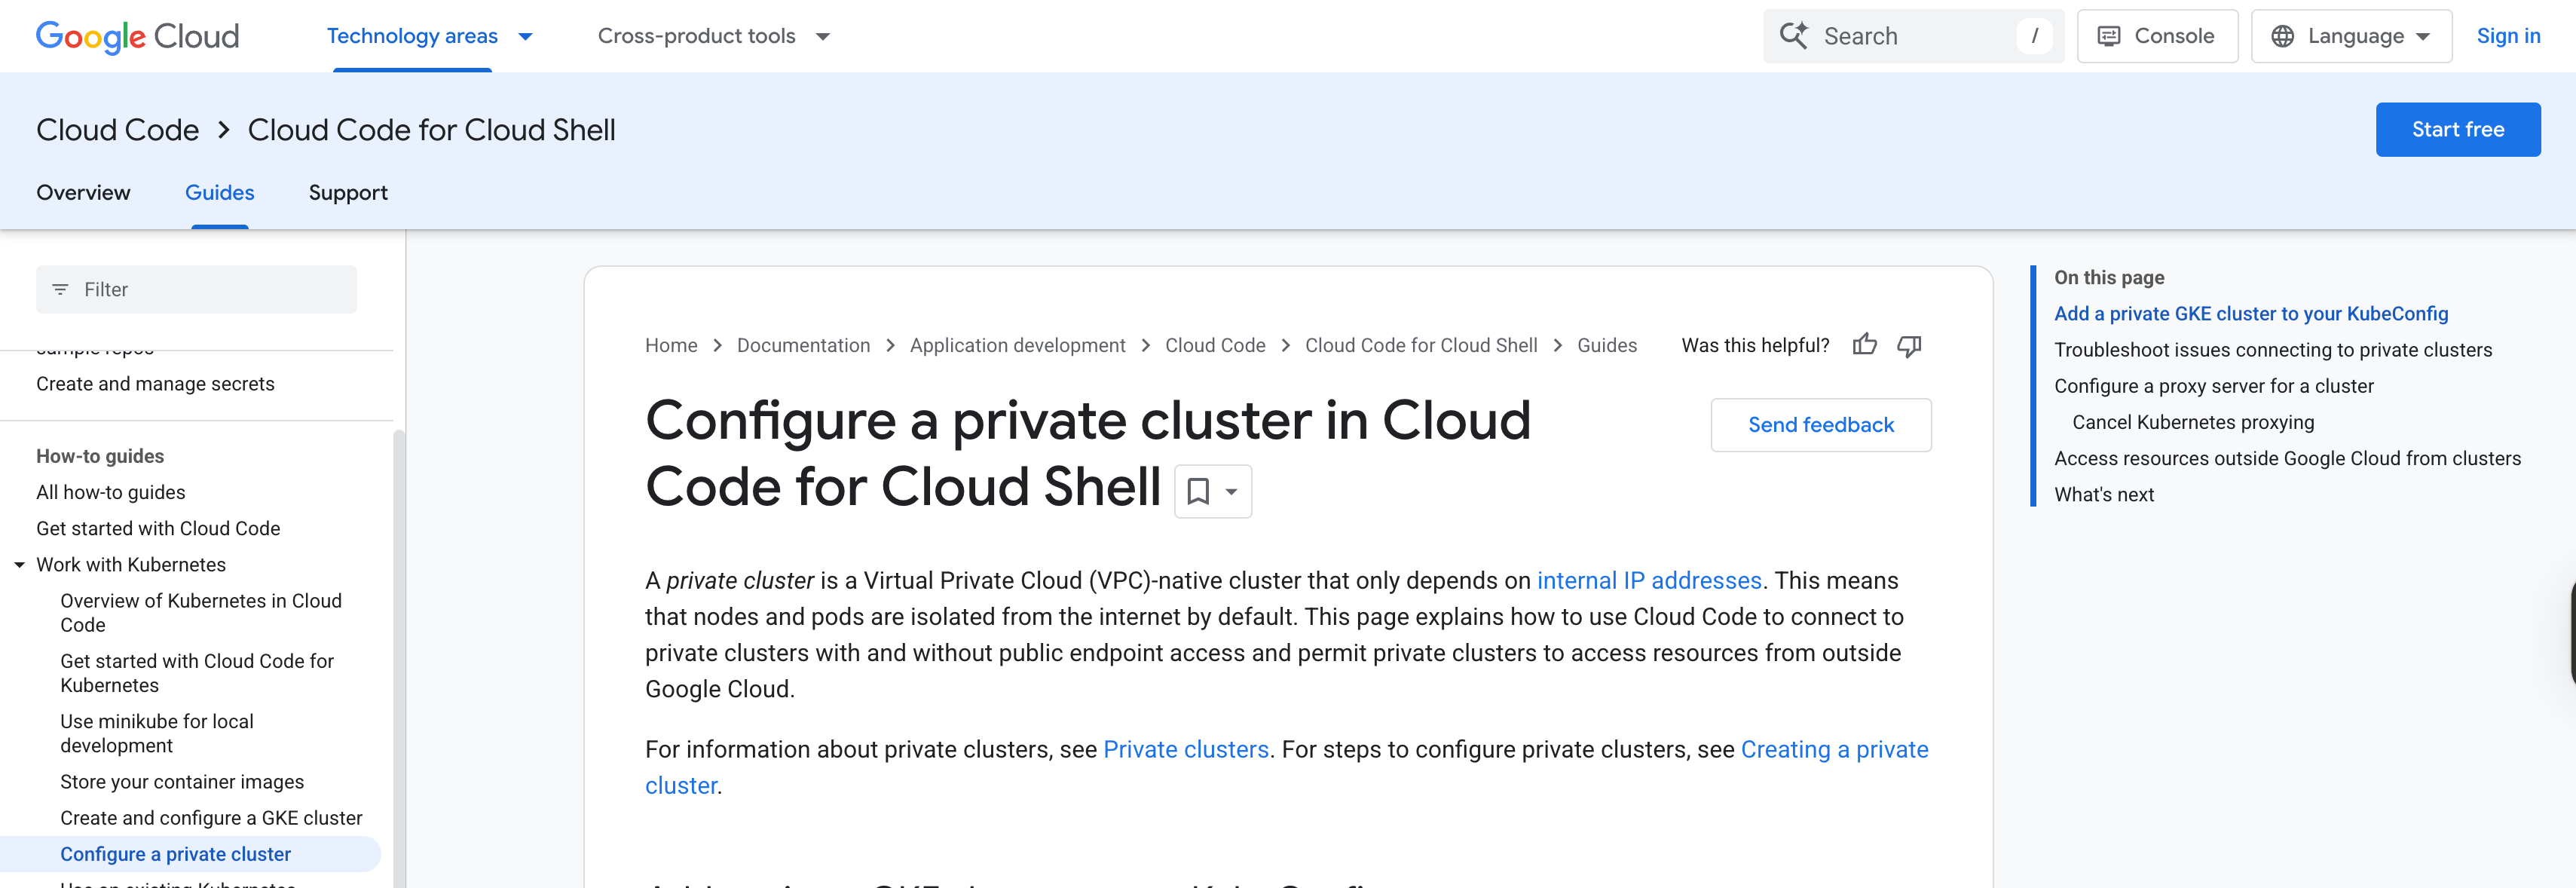2576x888 pixels.
Task: Click the Start free button
Action: 2458,129
